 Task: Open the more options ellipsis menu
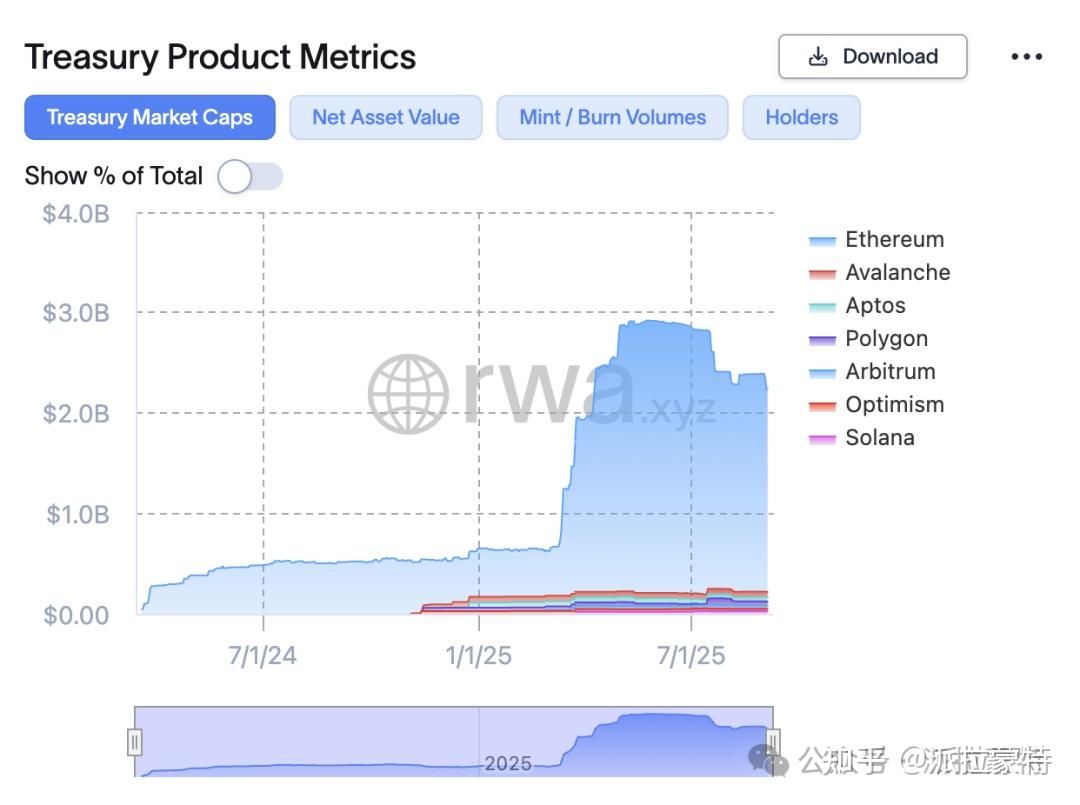coord(1027,57)
